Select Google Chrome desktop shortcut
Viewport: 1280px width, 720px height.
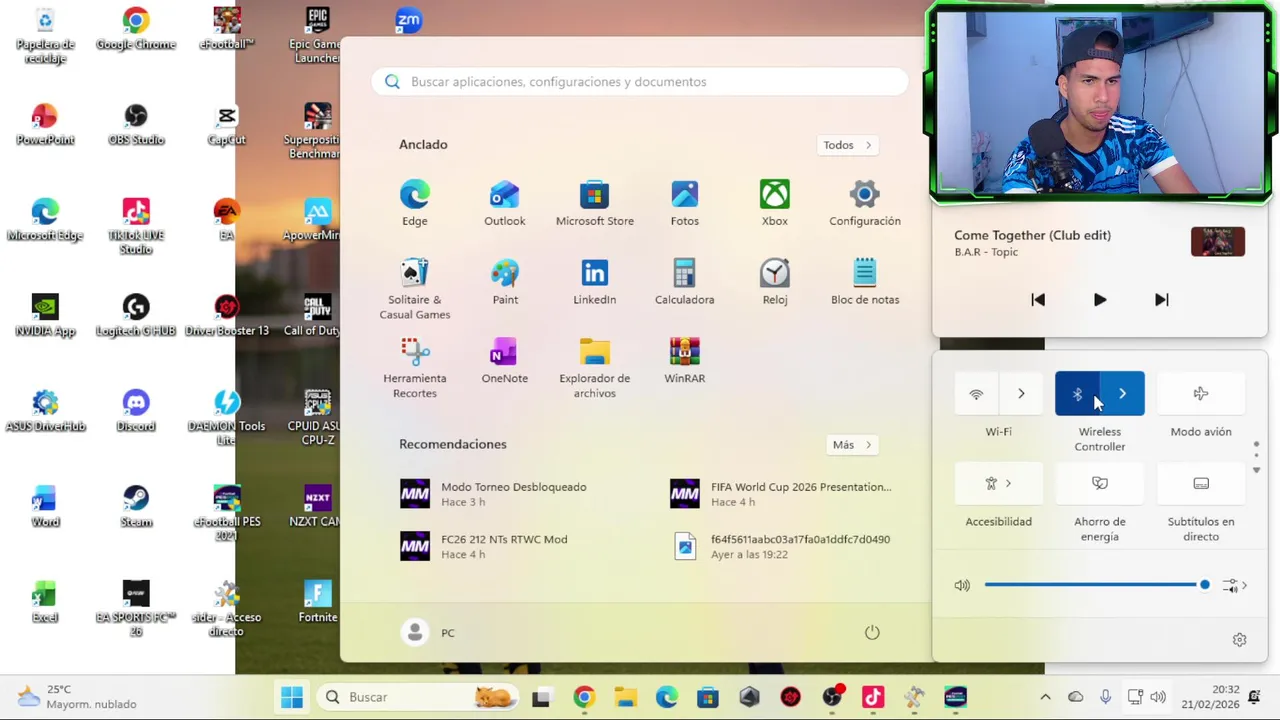point(136,29)
